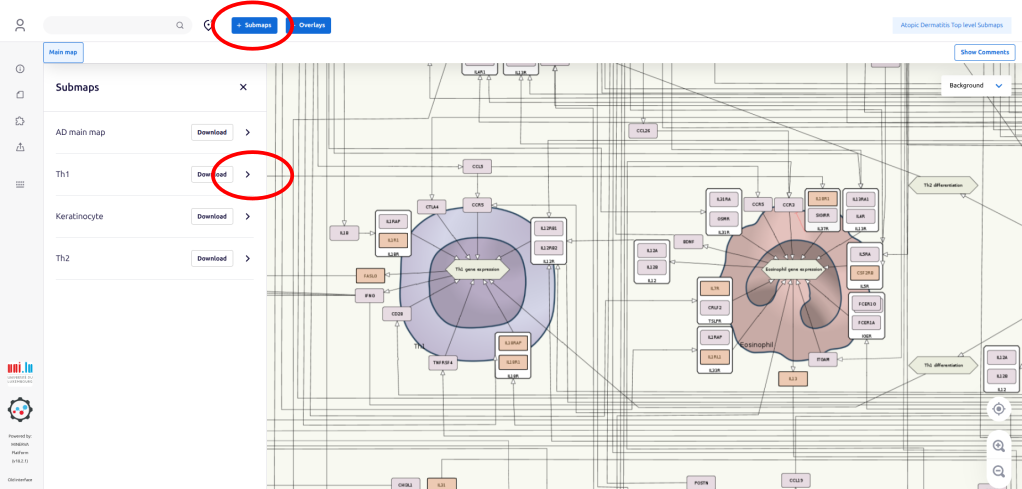Click the Show Comments button
Image resolution: width=1022 pixels, height=489 pixels.
click(984, 52)
